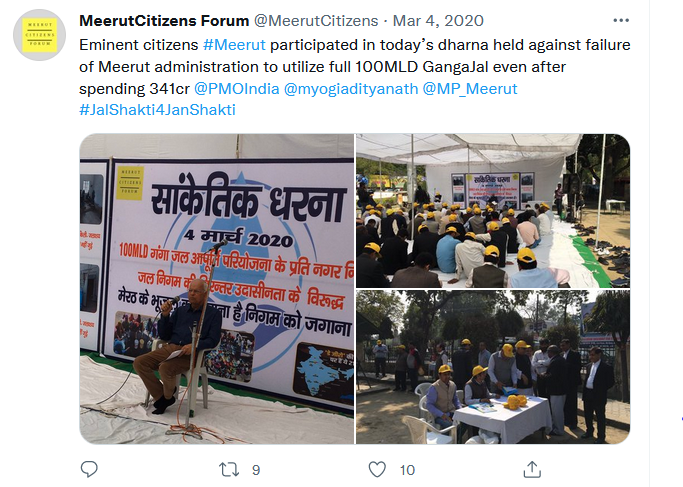Open the MeerutCitizens Forum display name

[x=164, y=20]
